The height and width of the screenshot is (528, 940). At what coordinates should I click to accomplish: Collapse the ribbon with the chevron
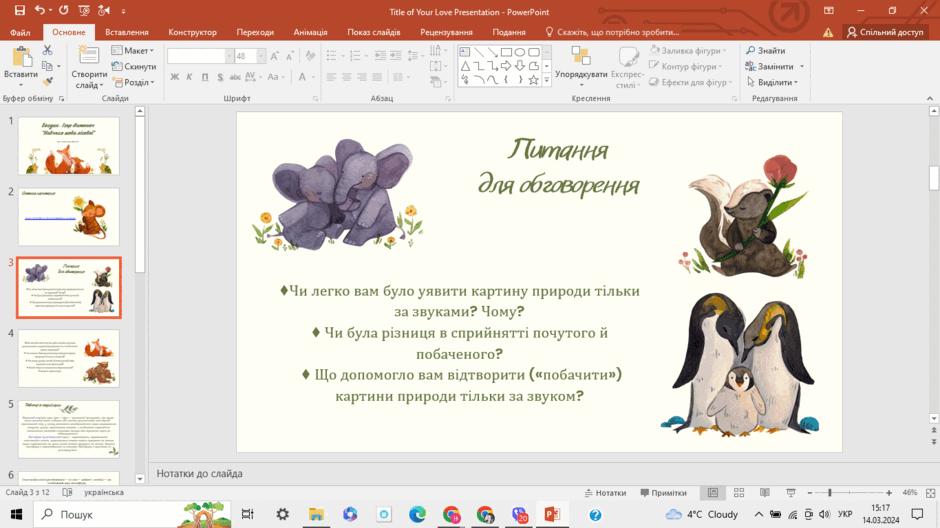pos(930,98)
